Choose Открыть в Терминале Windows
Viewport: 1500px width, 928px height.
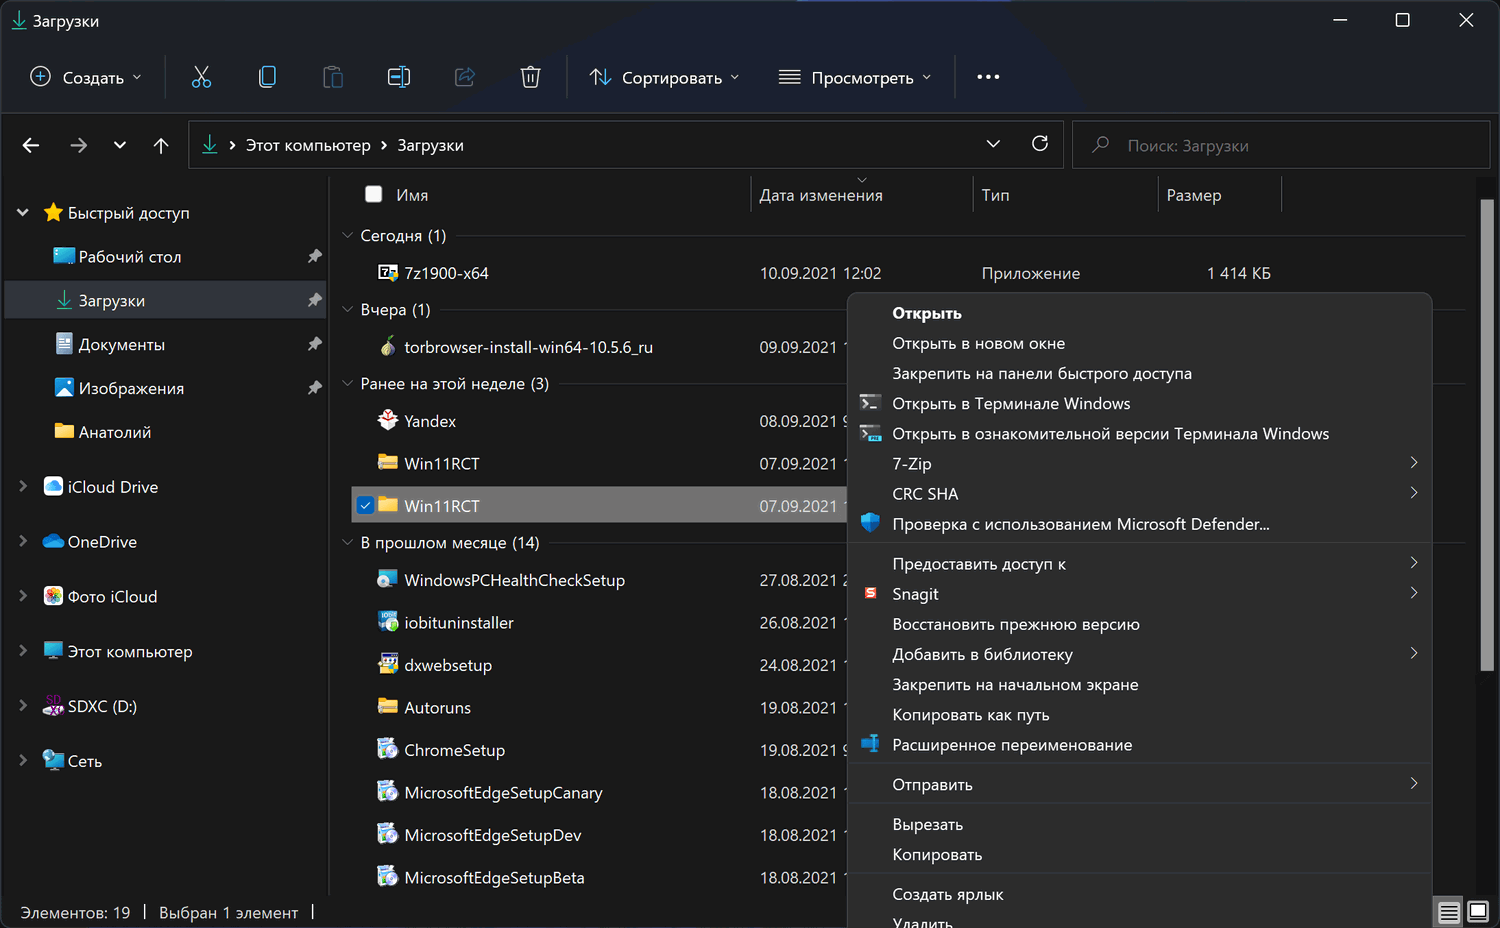point(1011,404)
